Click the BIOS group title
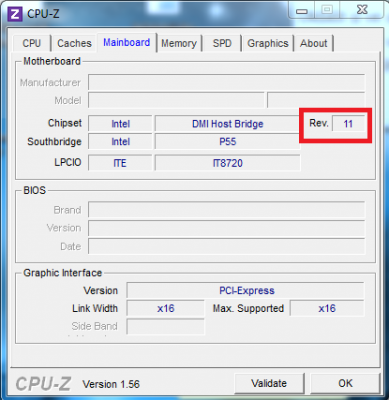Screen dimensions: 389x400 coord(35,190)
